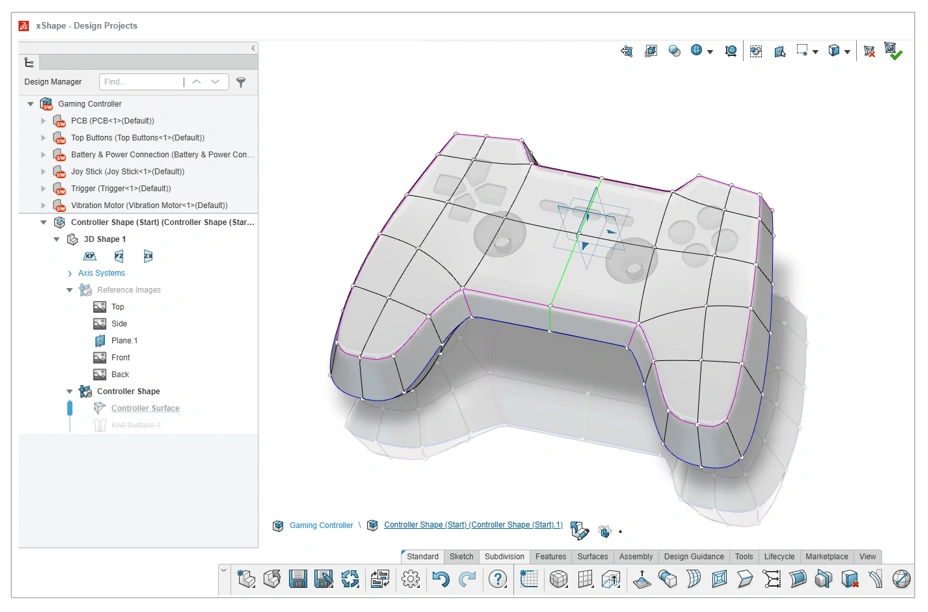
Task: Click the Gaming Controller breadcrumb link
Action: pos(321,525)
